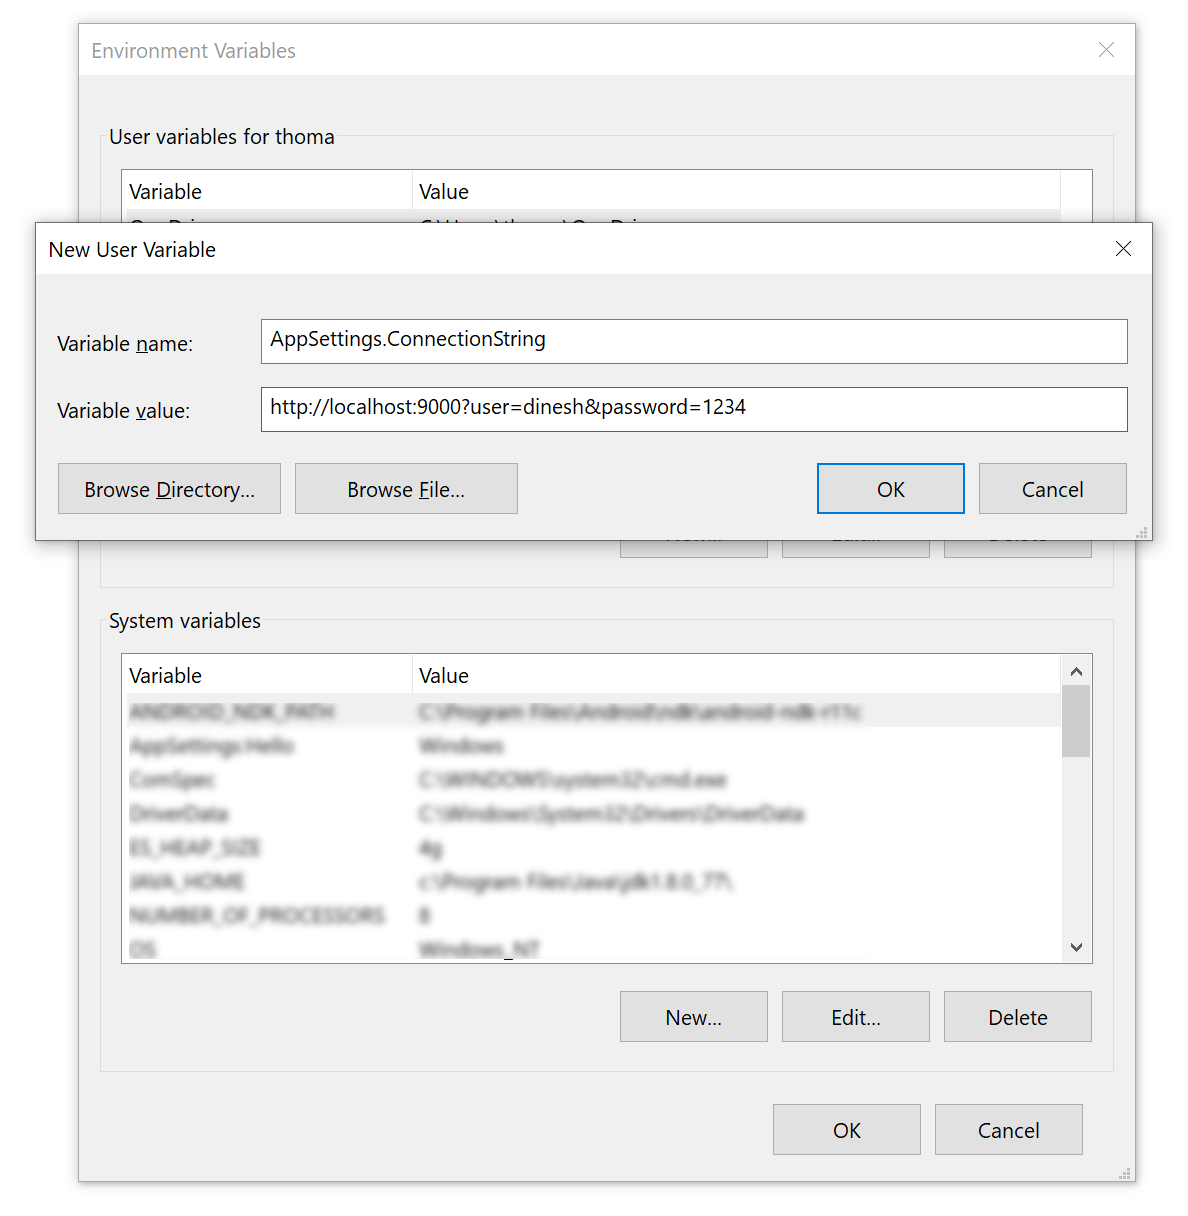Open the Browse Directory dialog
1188x1216 pixels.
tap(169, 488)
